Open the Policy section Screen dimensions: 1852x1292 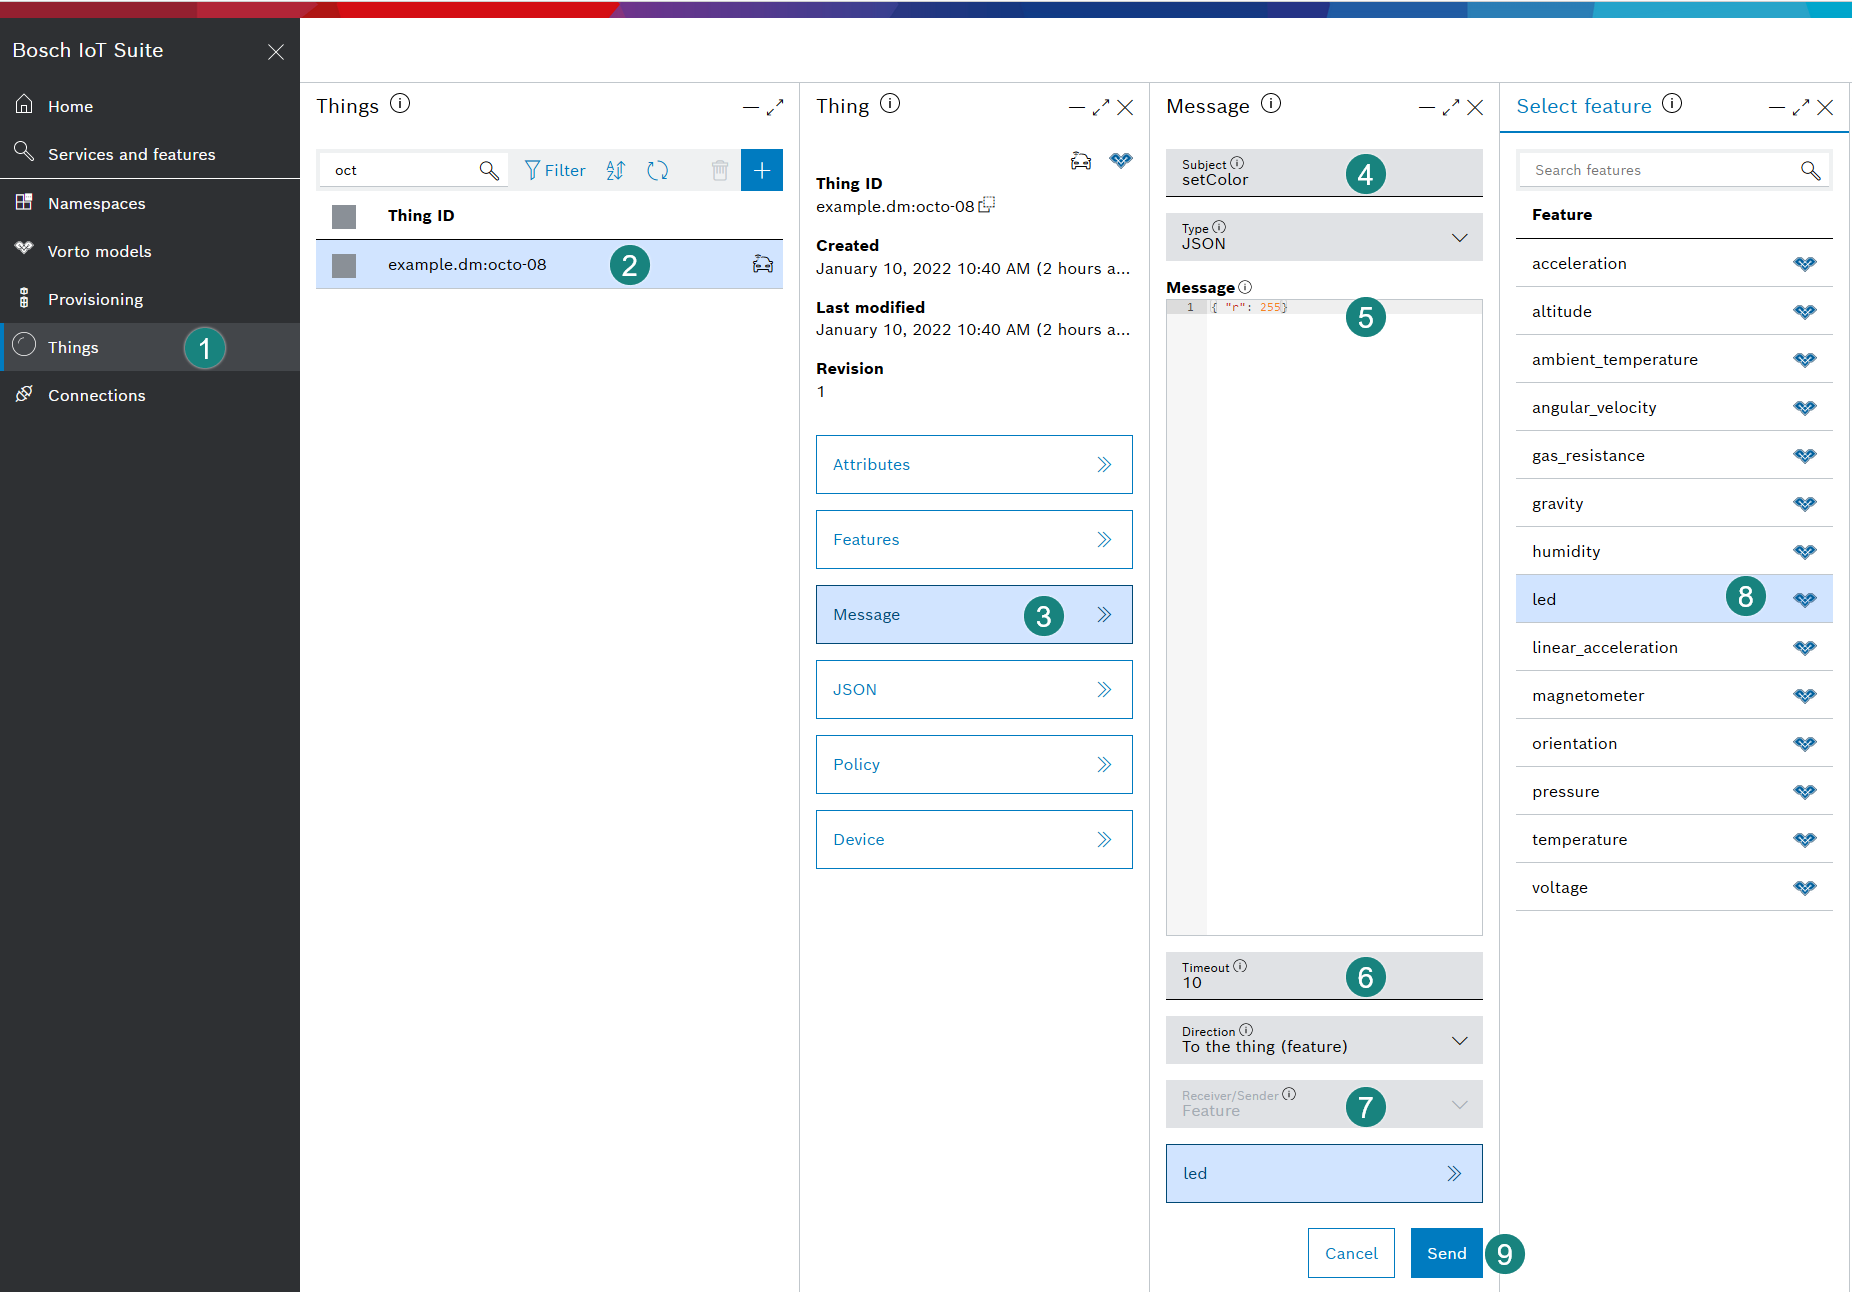(974, 764)
